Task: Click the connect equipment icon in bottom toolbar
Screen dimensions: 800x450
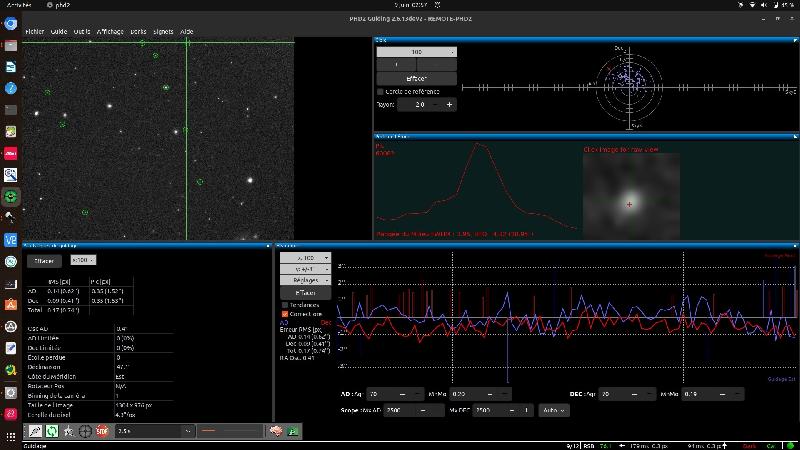Action: click(x=34, y=431)
